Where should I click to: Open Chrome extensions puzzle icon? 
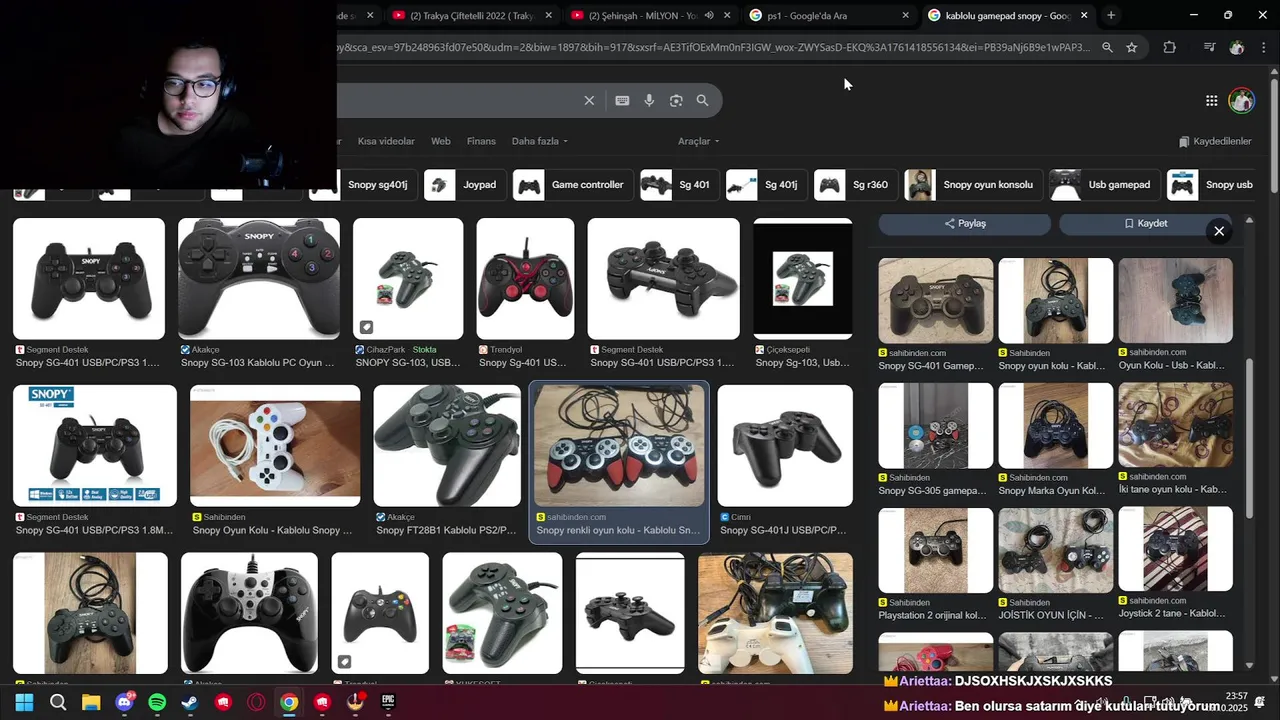[1170, 47]
